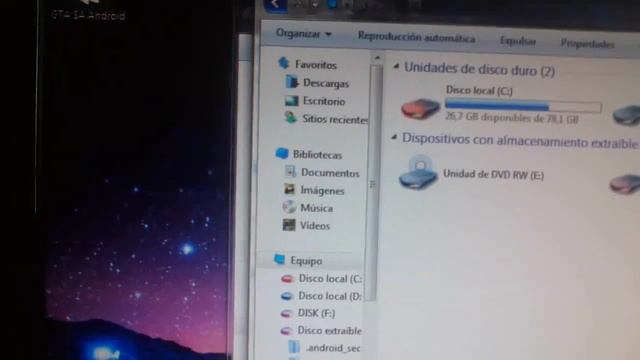The width and height of the screenshot is (640, 360).
Task: Click the GB disponibles text under C:
Action: [511, 118]
